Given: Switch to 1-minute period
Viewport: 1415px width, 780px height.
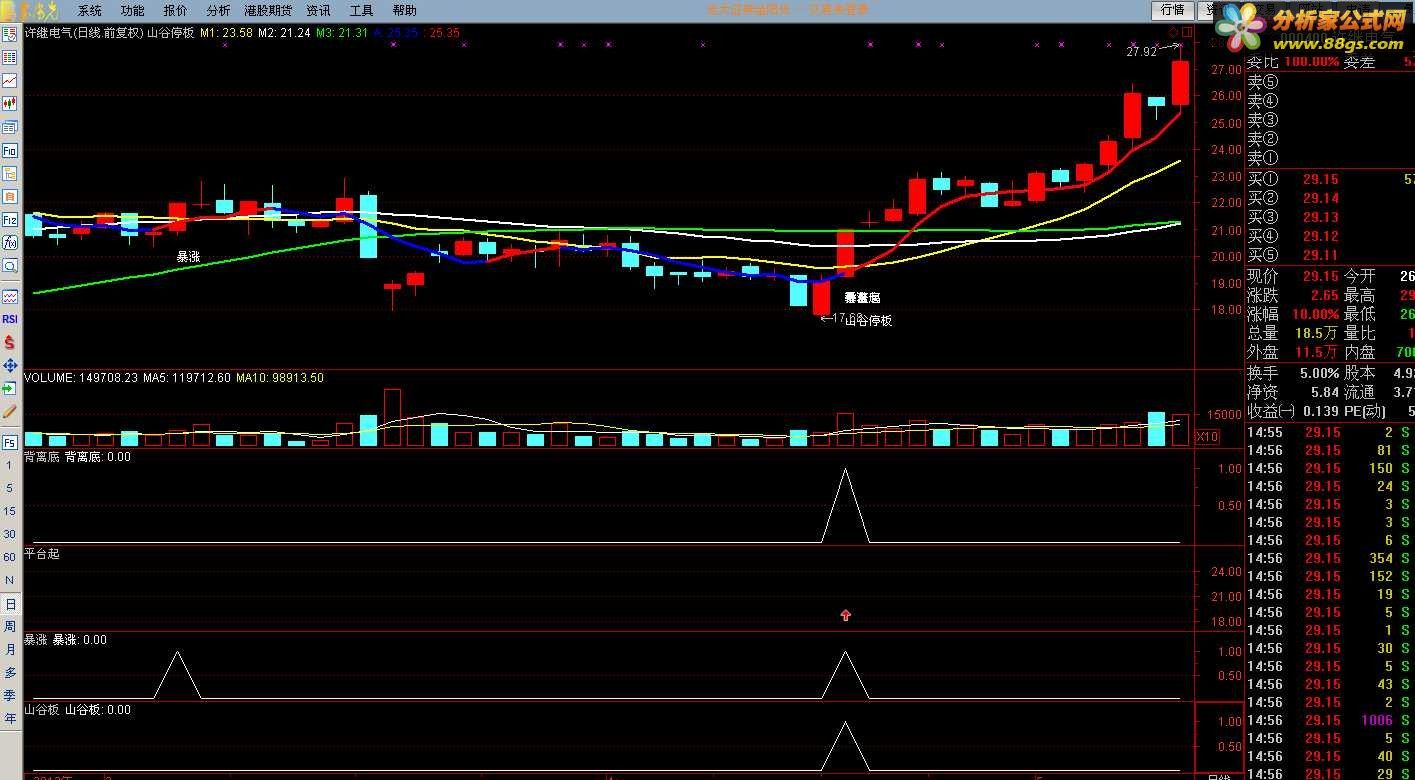Looking at the screenshot, I should click(10, 465).
